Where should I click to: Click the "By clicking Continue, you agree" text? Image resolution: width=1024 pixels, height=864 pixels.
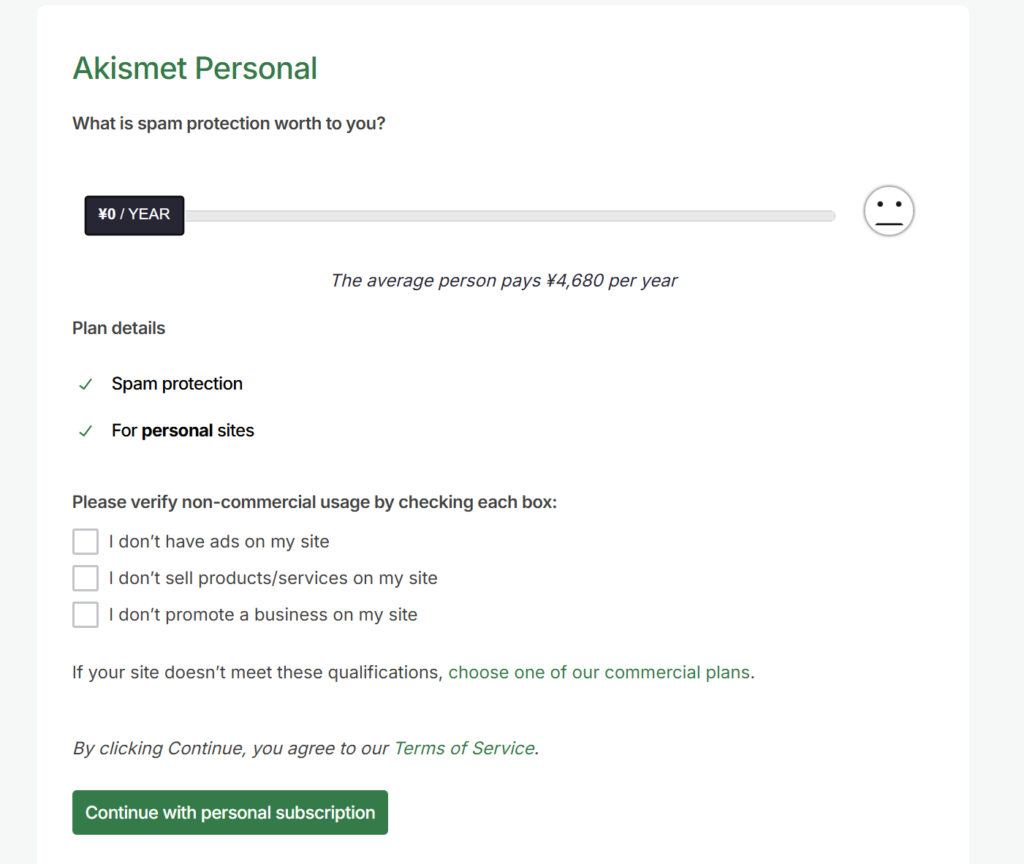click(232, 748)
